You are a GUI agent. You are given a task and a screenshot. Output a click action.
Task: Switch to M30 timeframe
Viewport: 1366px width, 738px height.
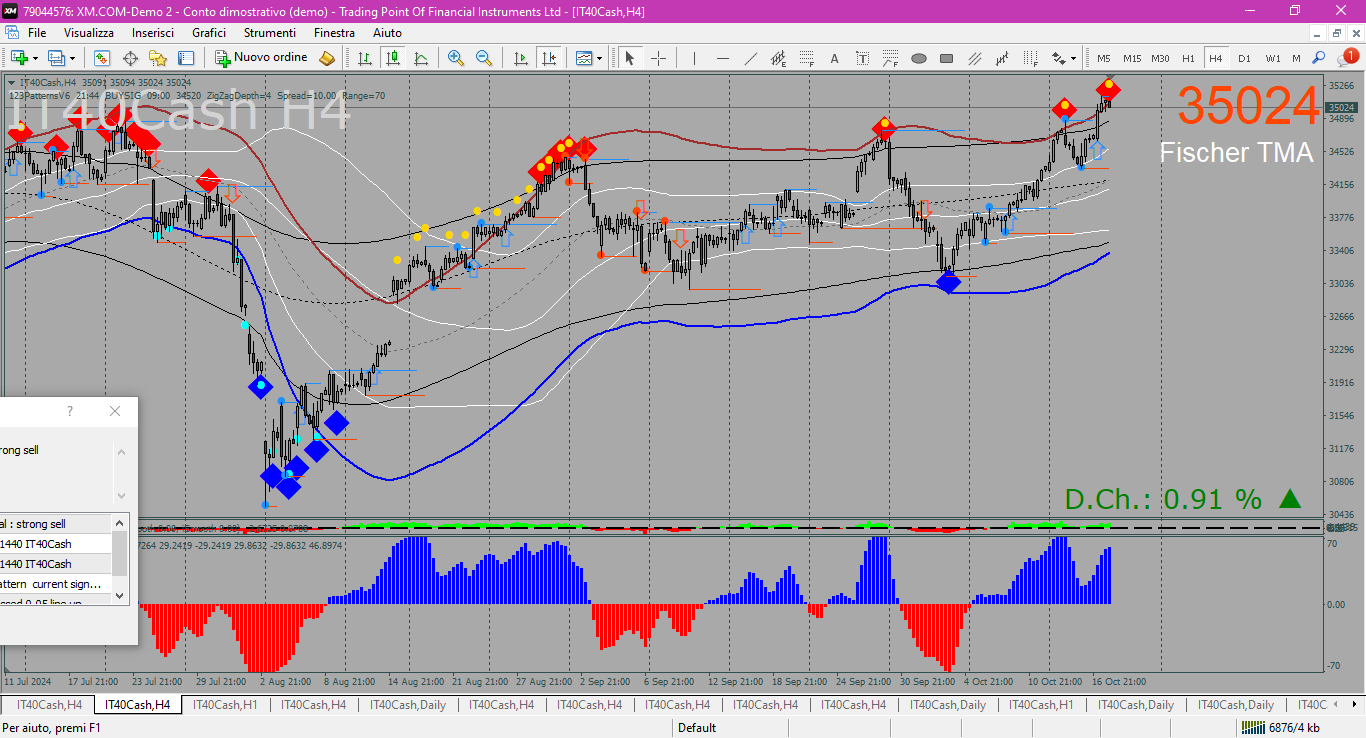[x=1160, y=58]
